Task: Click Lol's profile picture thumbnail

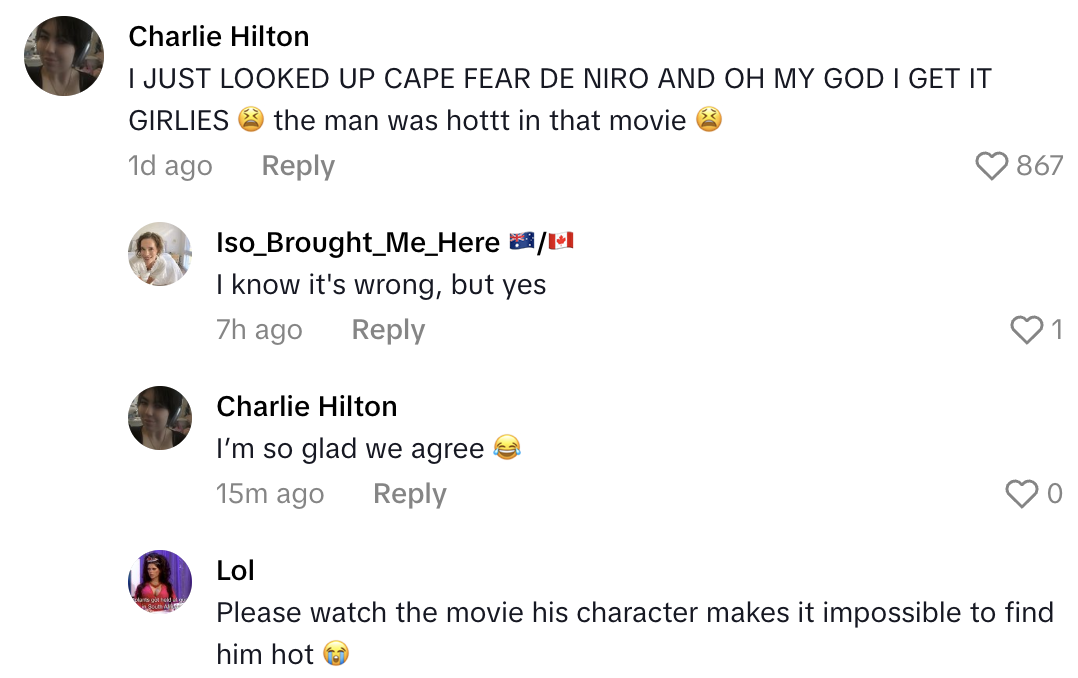Action: pyautogui.click(x=159, y=580)
